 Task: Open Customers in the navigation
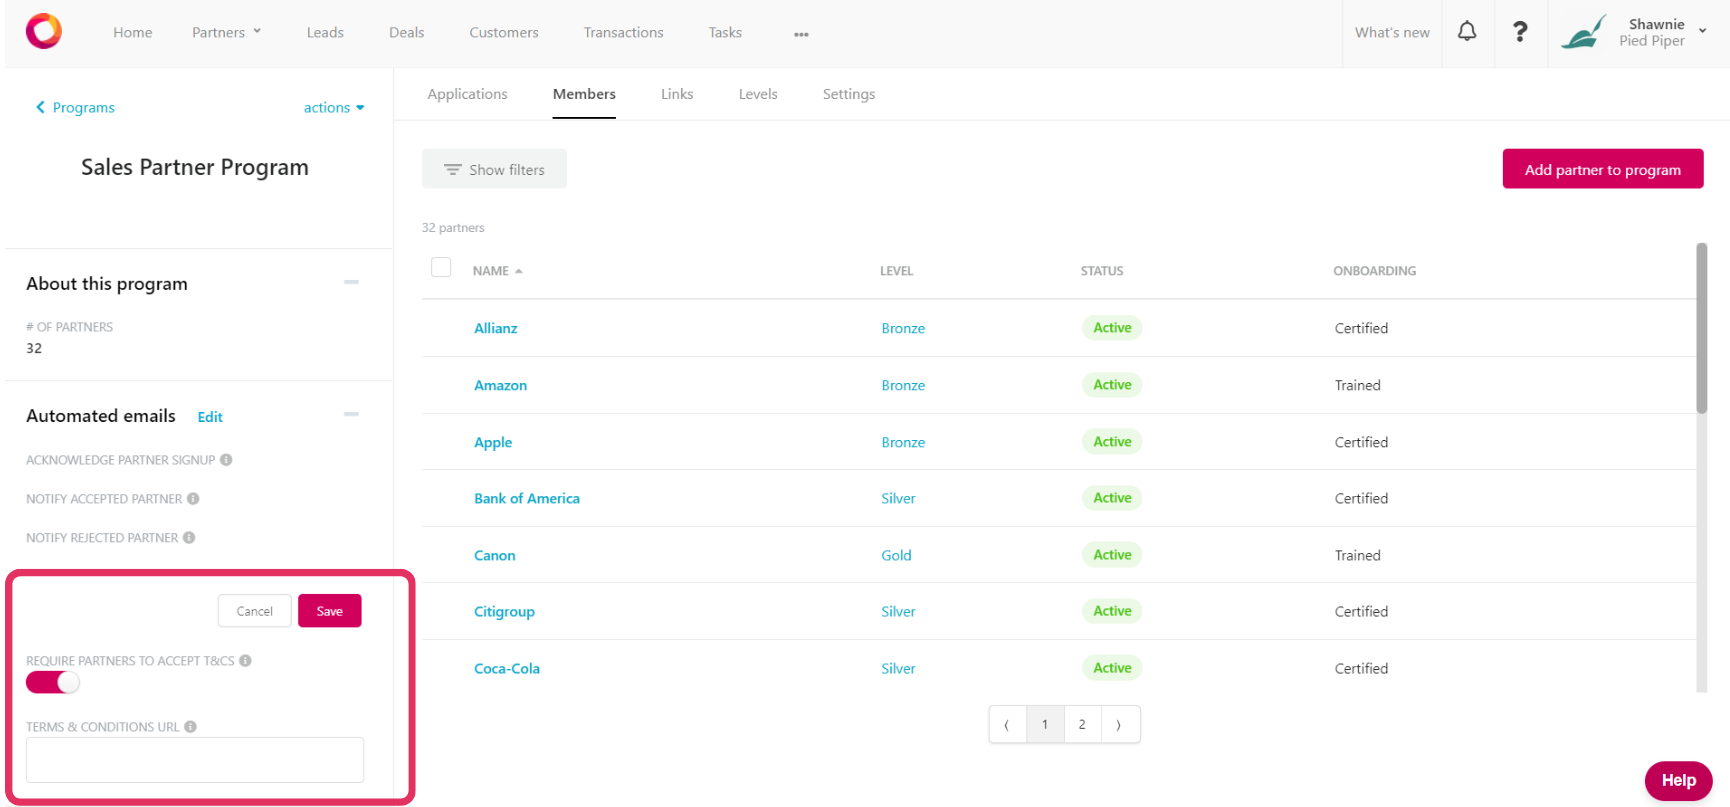[x=504, y=33]
